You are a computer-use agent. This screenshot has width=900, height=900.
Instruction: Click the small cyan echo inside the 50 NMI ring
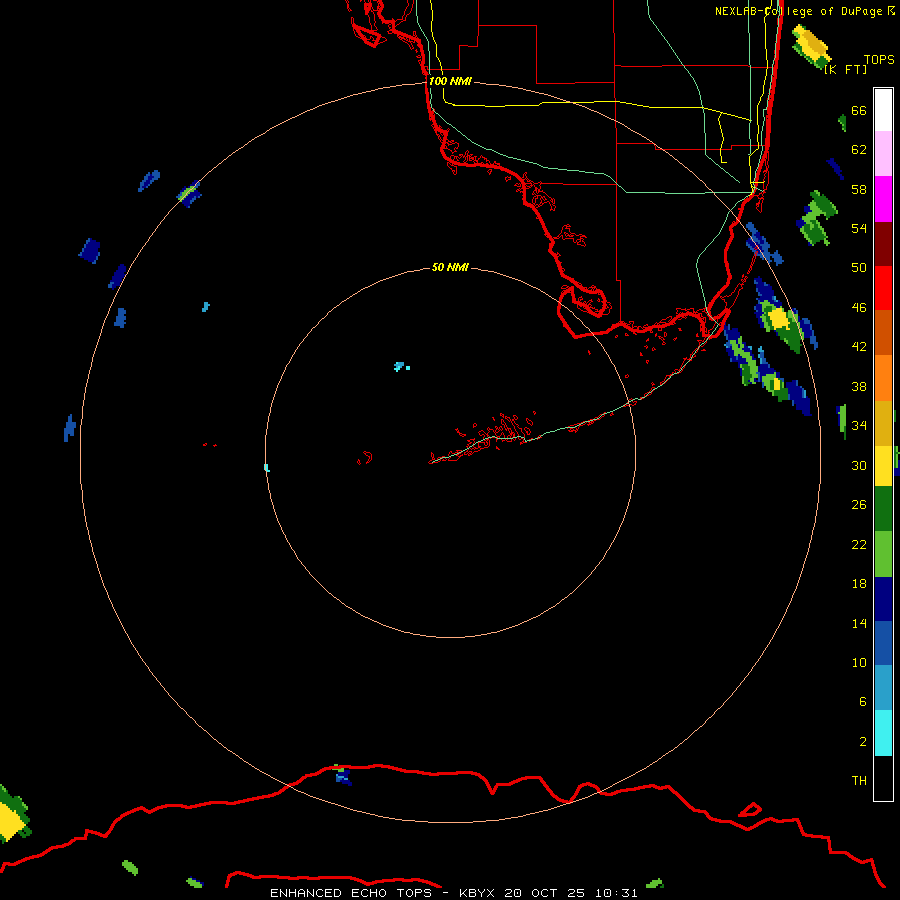[x=401, y=366]
